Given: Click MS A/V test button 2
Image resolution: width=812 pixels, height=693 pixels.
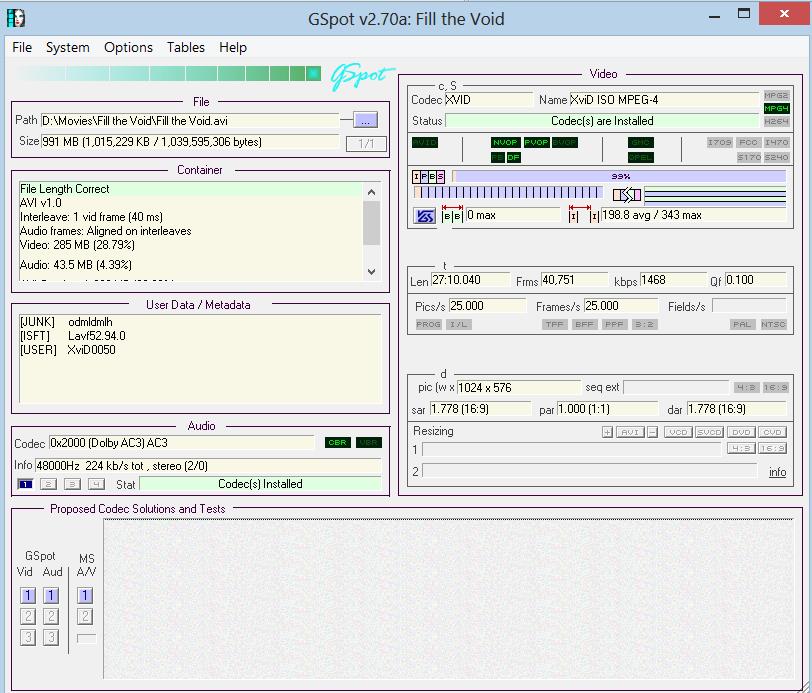Looking at the screenshot, I should tap(85, 616).
